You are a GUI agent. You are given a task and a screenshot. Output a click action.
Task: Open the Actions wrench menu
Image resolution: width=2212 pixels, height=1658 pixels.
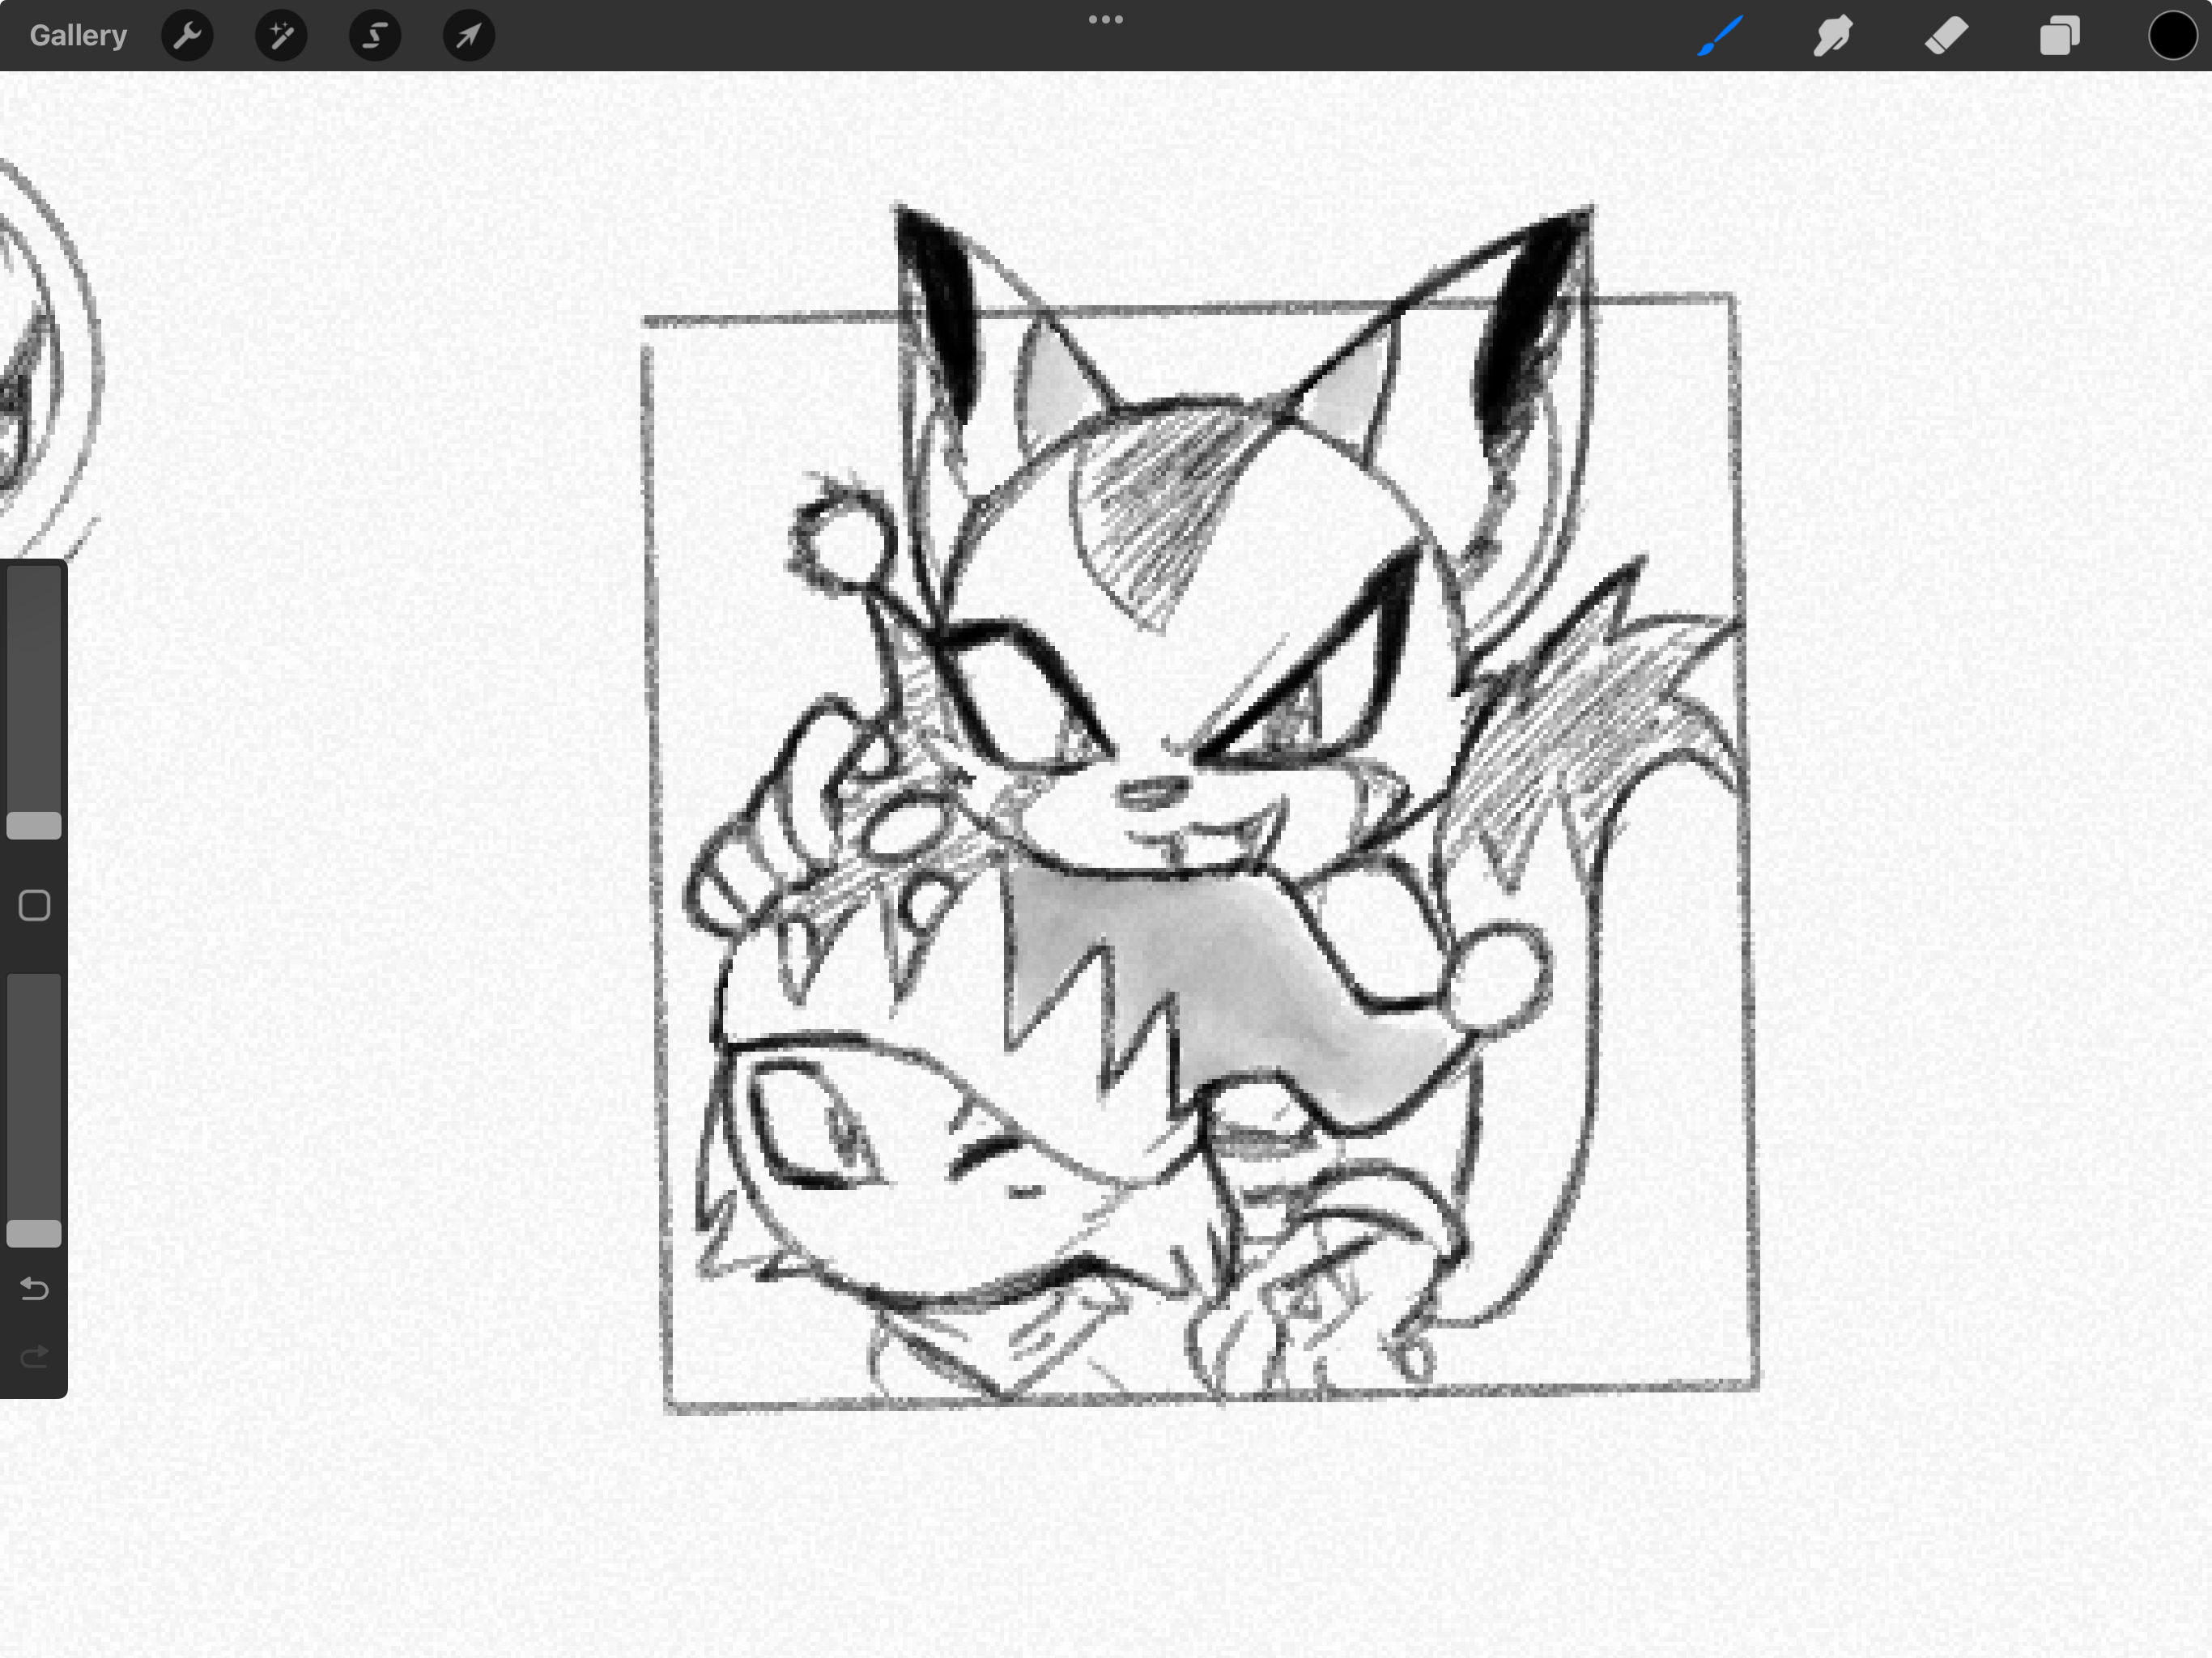pos(187,36)
